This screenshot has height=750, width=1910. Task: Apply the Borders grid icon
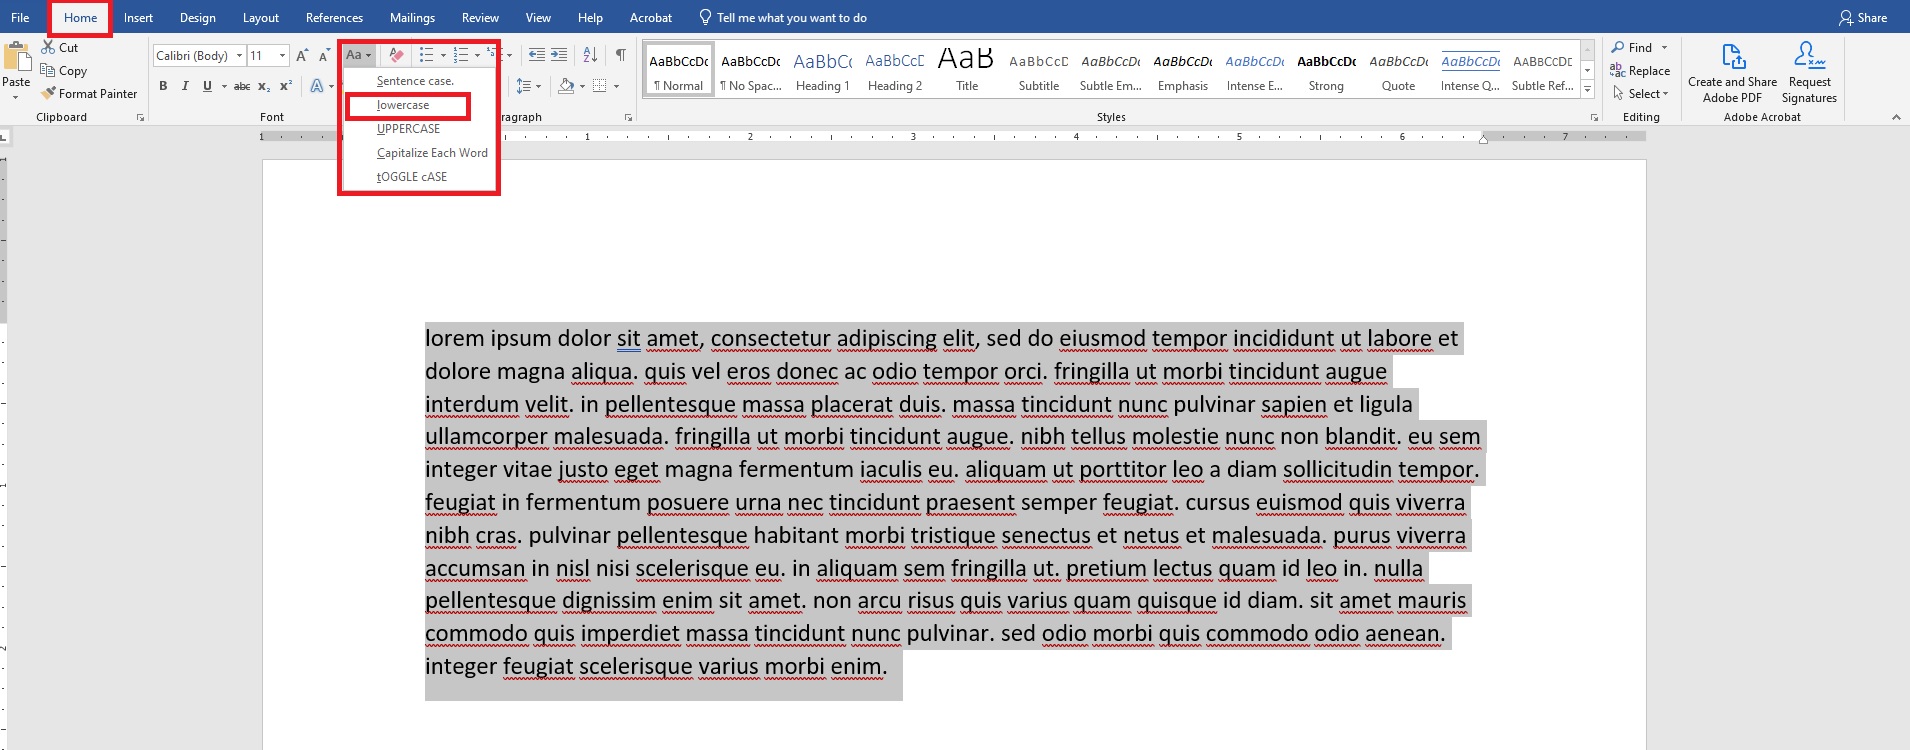tap(599, 86)
